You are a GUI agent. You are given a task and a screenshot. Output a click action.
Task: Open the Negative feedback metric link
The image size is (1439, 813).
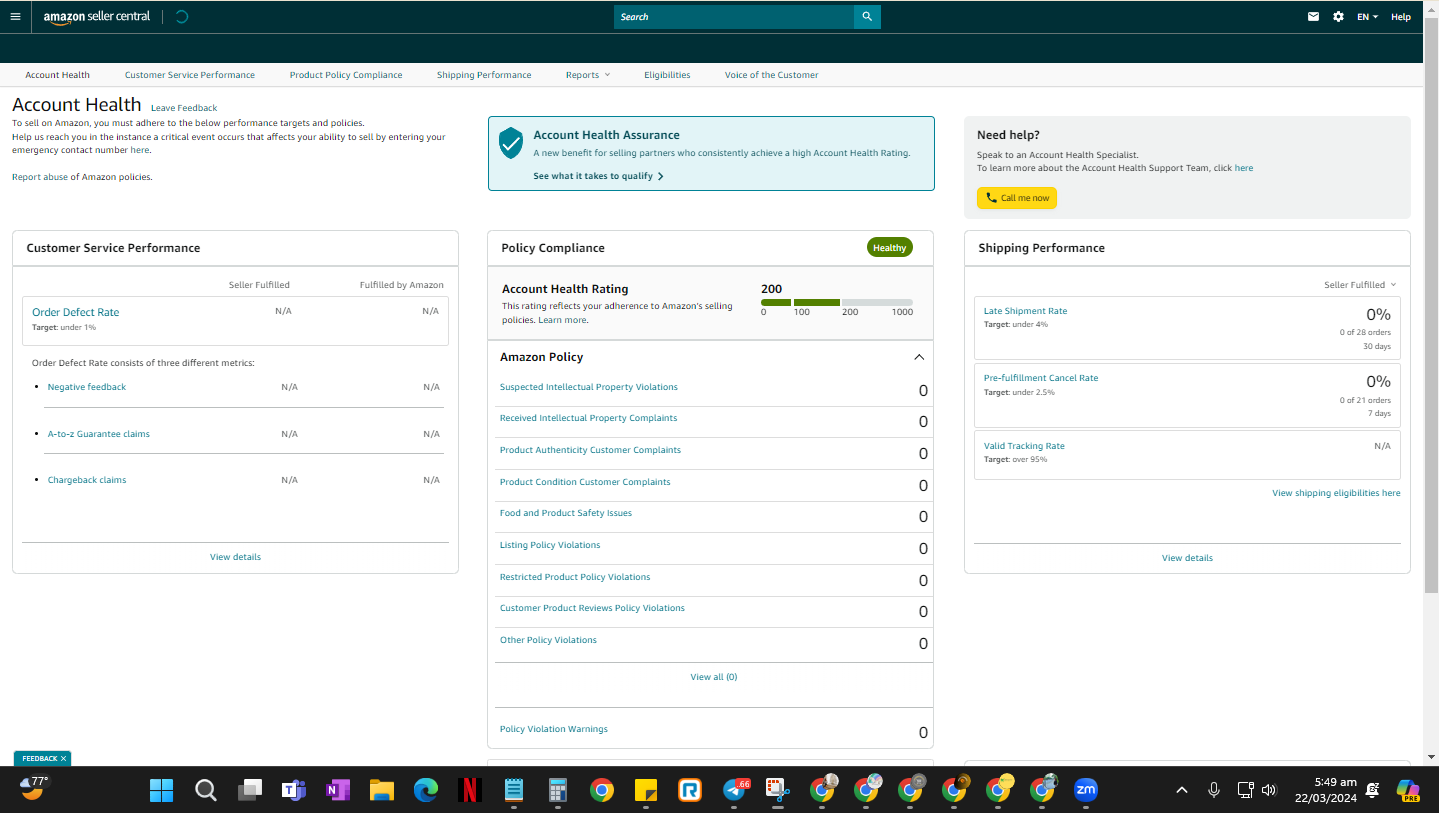[87, 387]
